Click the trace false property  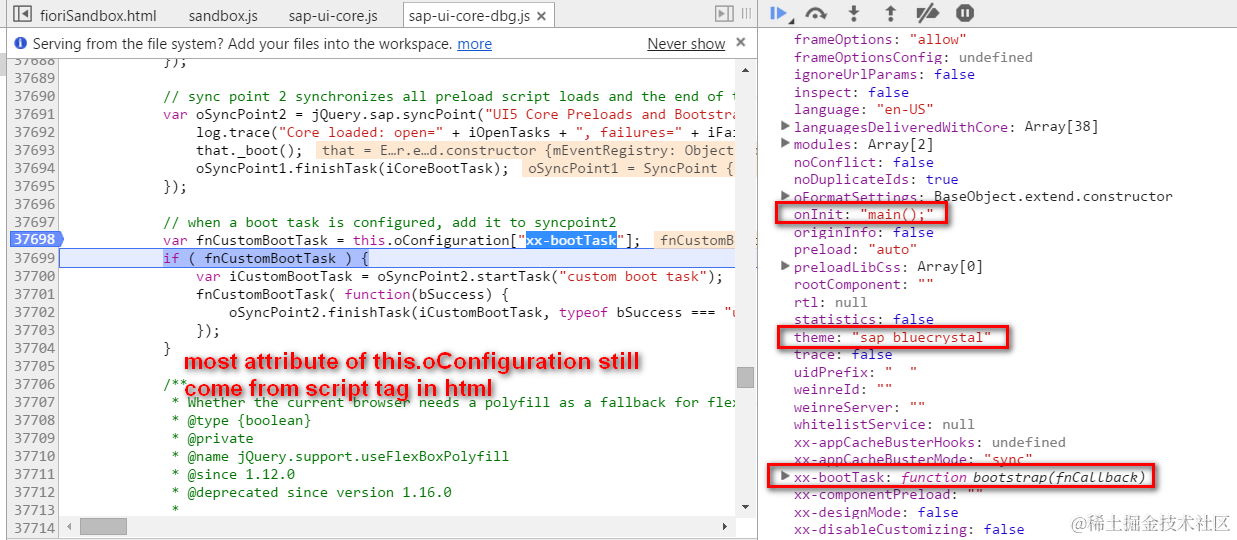pos(843,354)
